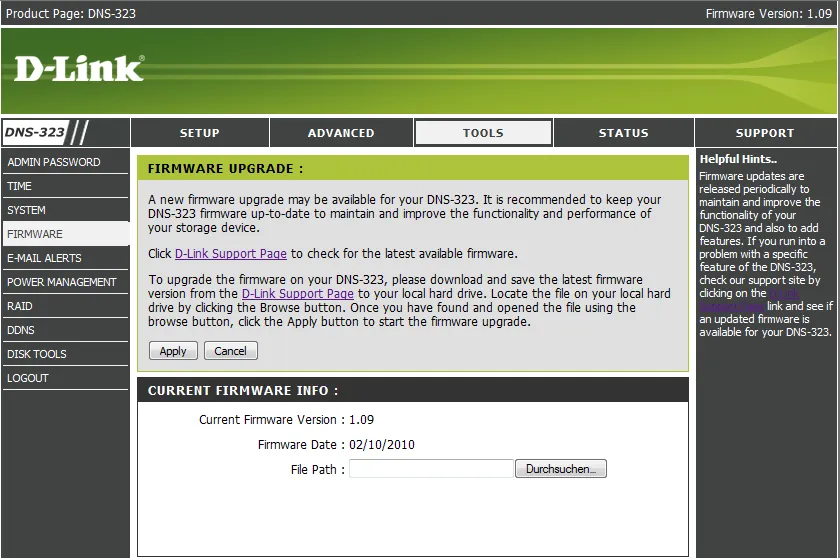Viewport: 840px width, 558px height.
Task: Click the firmware date 02/10/2010
Action: 382,444
